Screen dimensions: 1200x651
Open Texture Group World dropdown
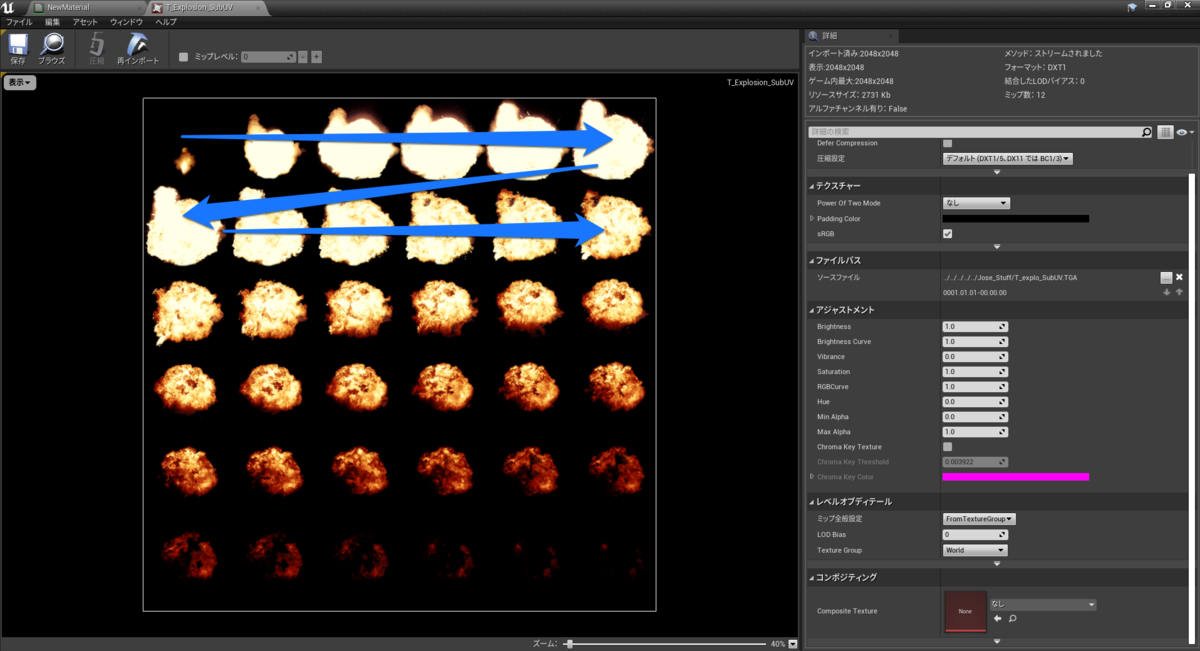click(x=975, y=550)
